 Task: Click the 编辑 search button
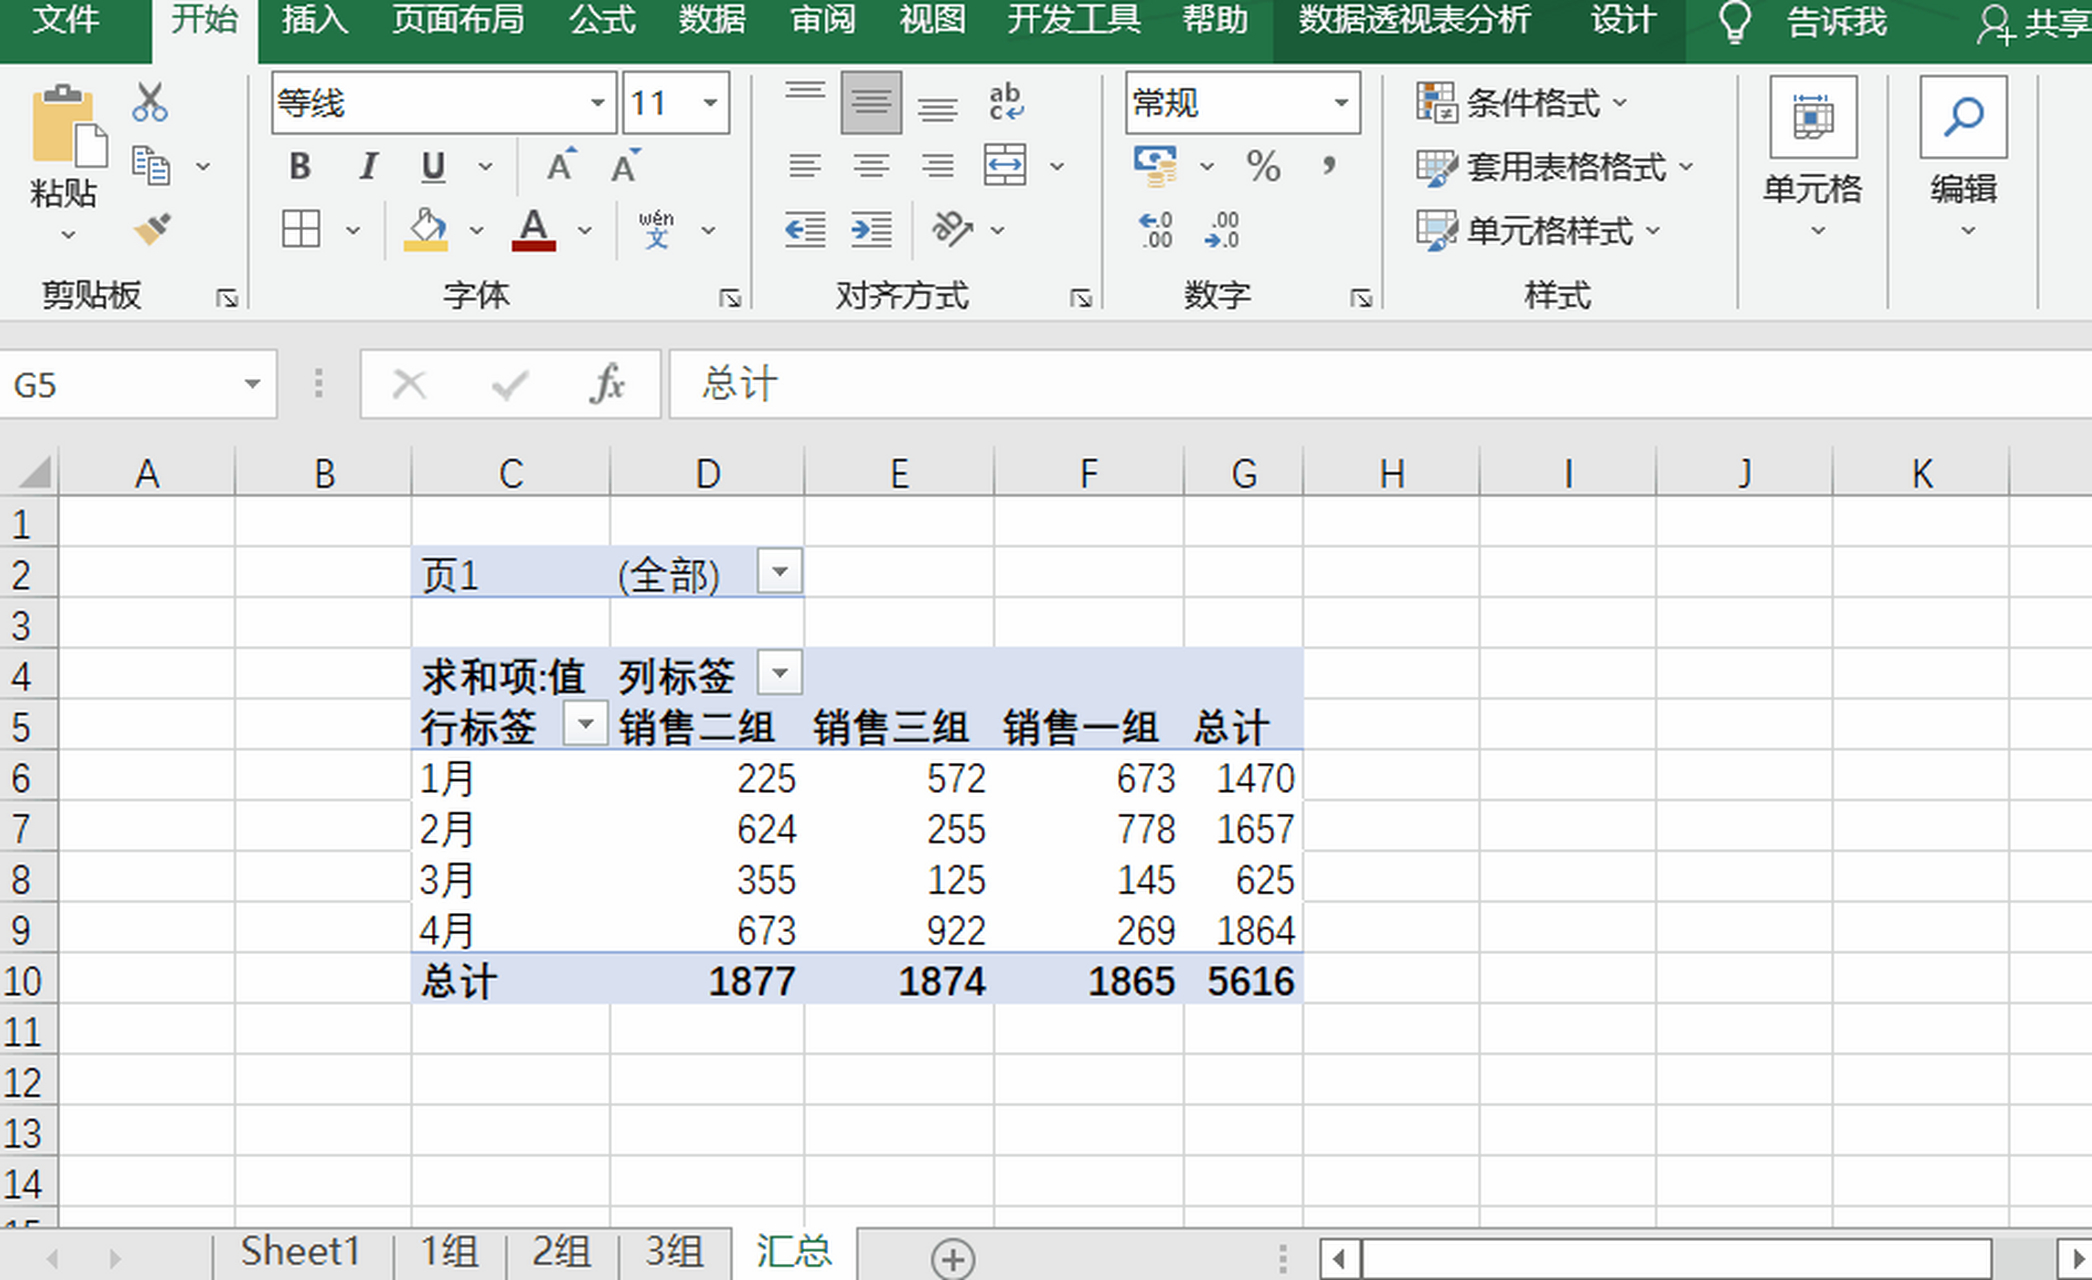[x=1964, y=160]
